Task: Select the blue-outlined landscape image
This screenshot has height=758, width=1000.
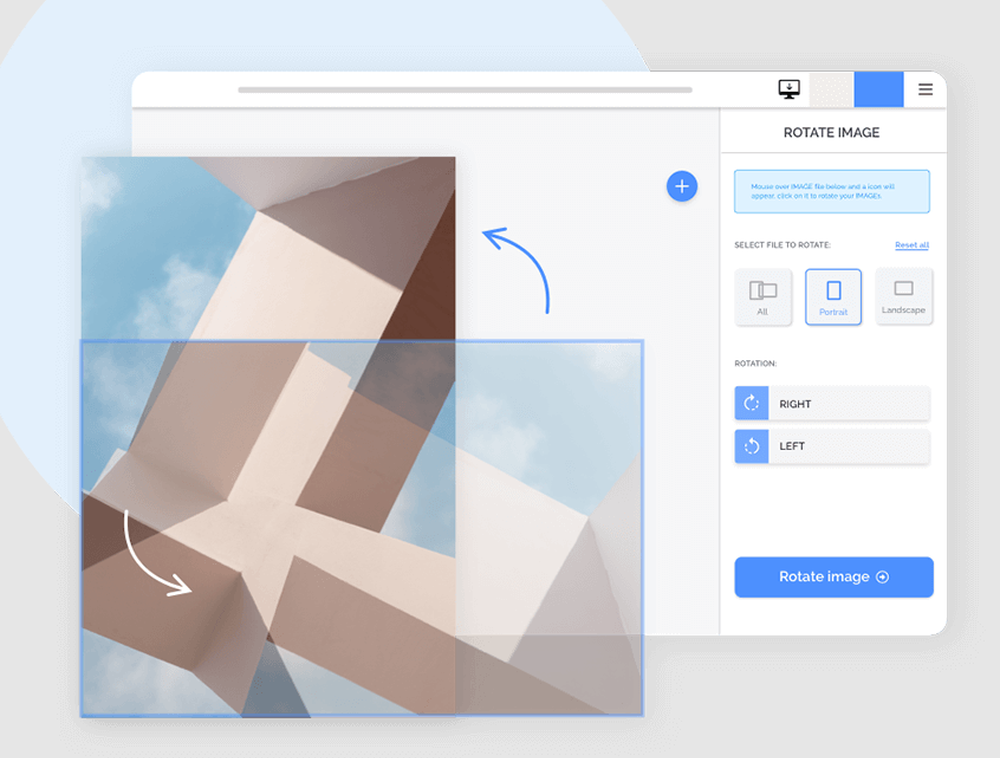Action: click(x=362, y=528)
